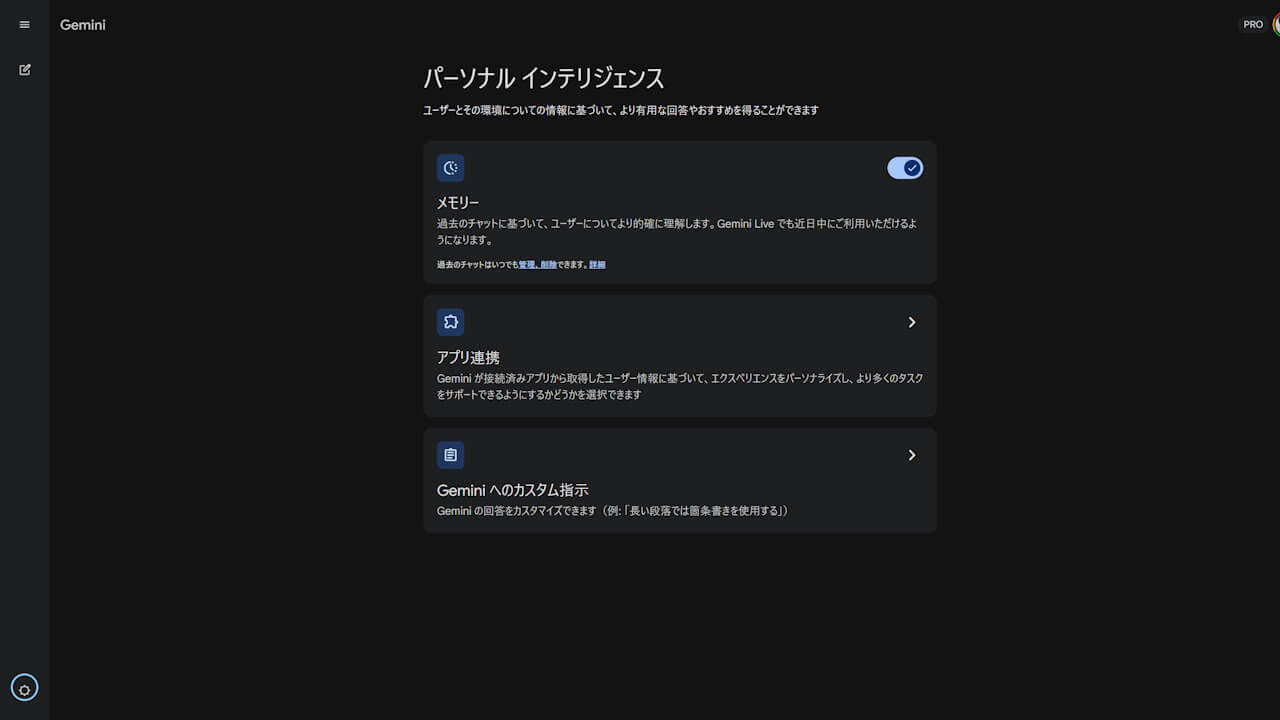This screenshot has height=720, width=1280.
Task: Click the Google account profile avatar
Action: [x=1276, y=25]
